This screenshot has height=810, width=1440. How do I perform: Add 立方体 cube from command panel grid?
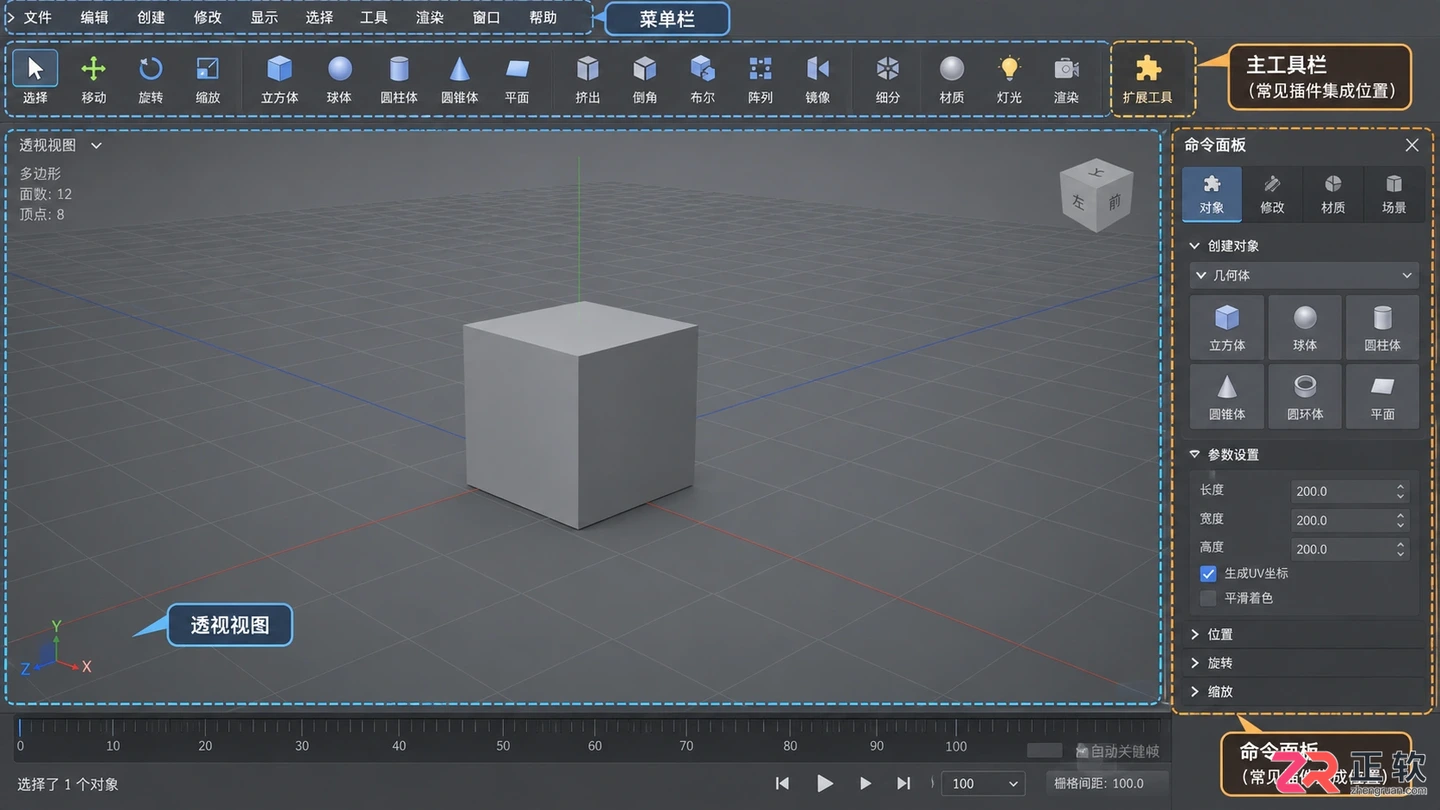[1227, 327]
